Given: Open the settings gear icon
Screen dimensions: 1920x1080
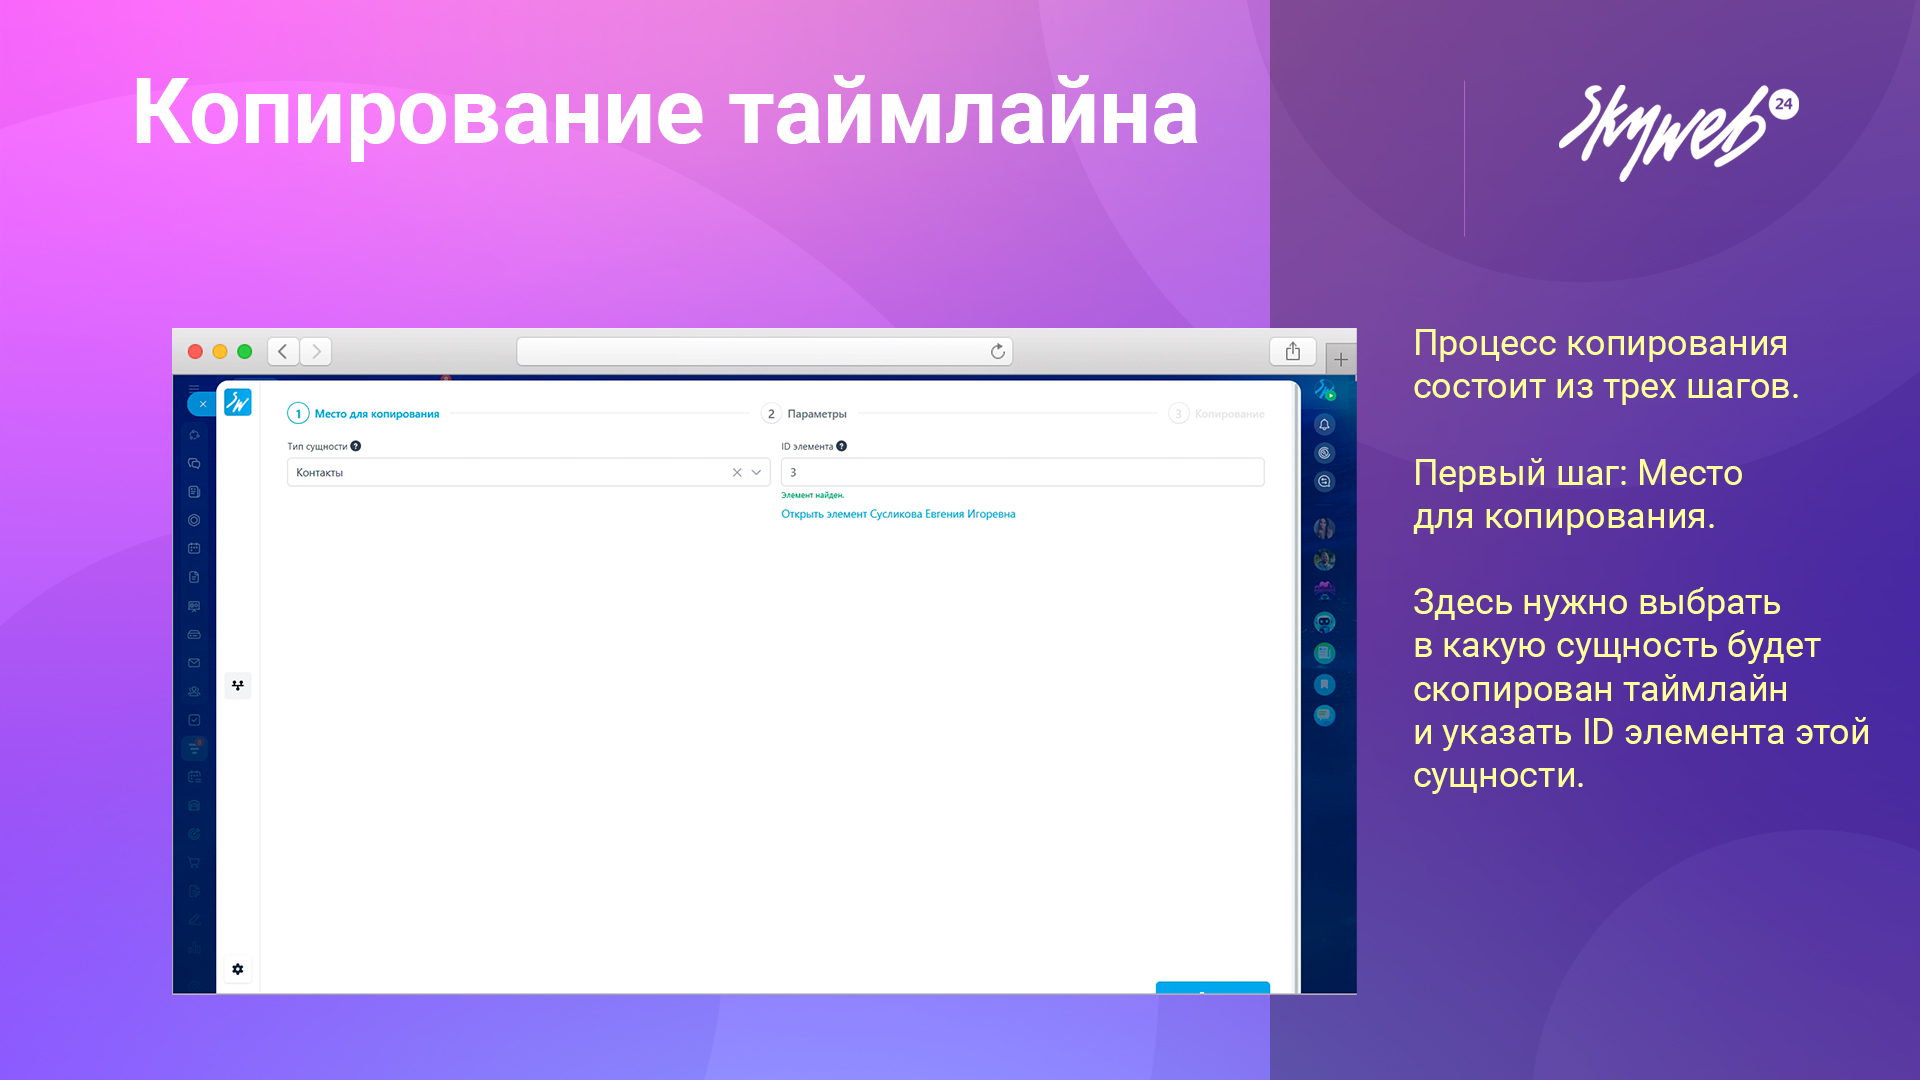Looking at the screenshot, I should tap(238, 969).
